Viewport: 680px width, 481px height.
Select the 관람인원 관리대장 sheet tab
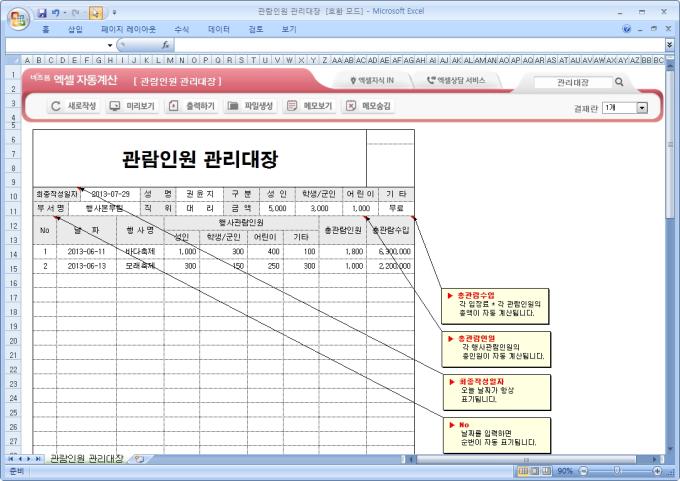[x=87, y=458]
